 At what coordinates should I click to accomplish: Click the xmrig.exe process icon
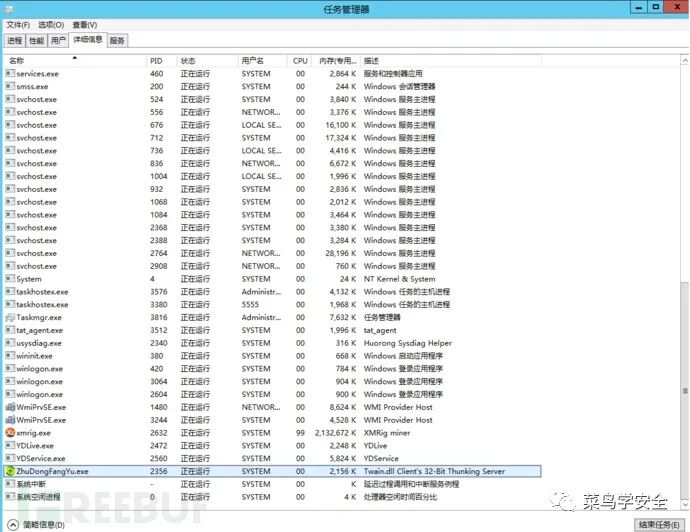tap(10, 433)
